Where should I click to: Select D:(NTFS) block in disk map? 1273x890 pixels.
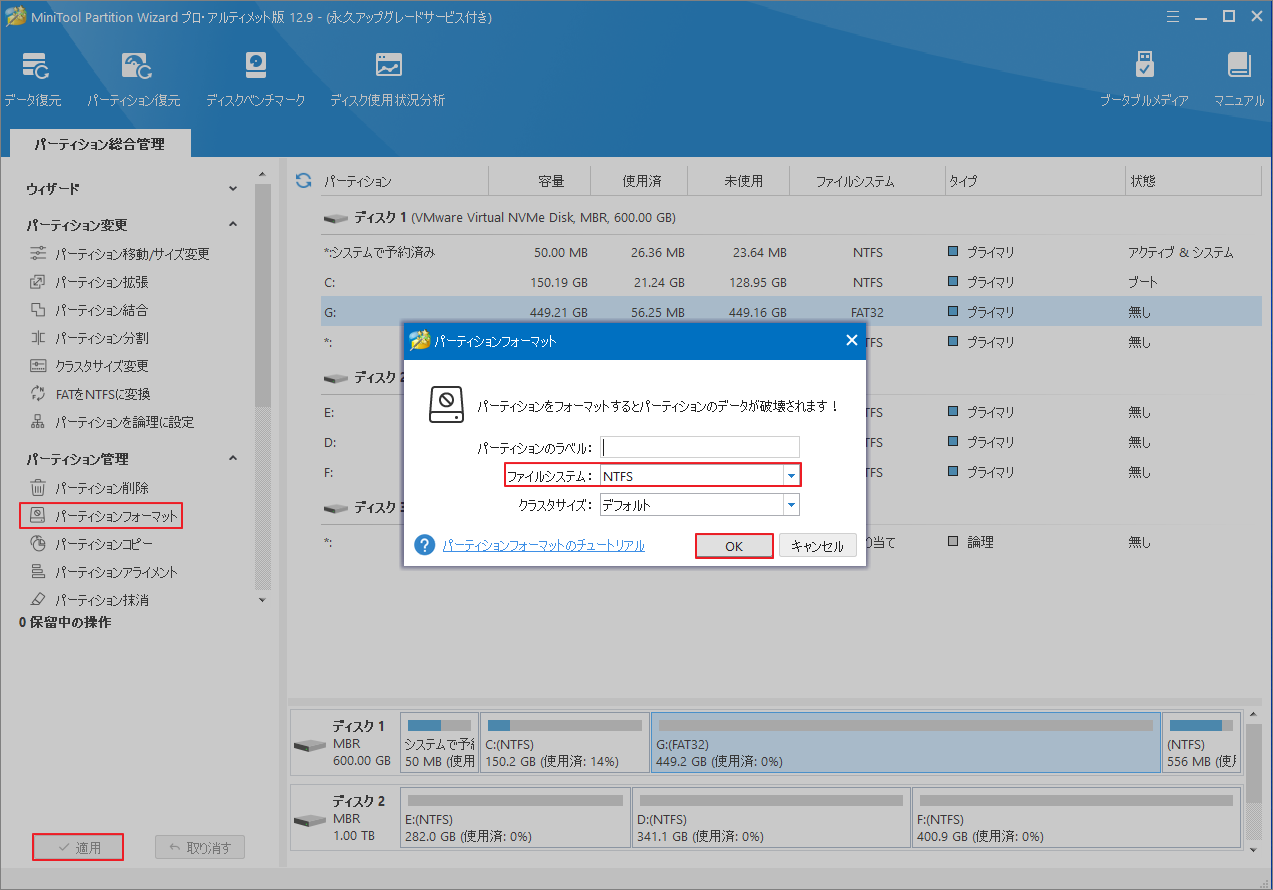coord(771,817)
